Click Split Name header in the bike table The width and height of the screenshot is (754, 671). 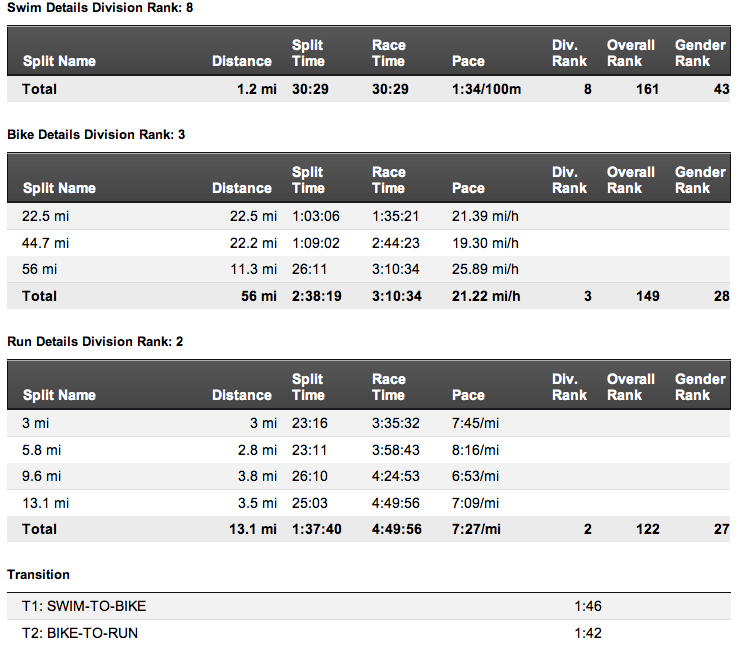[x=59, y=188]
